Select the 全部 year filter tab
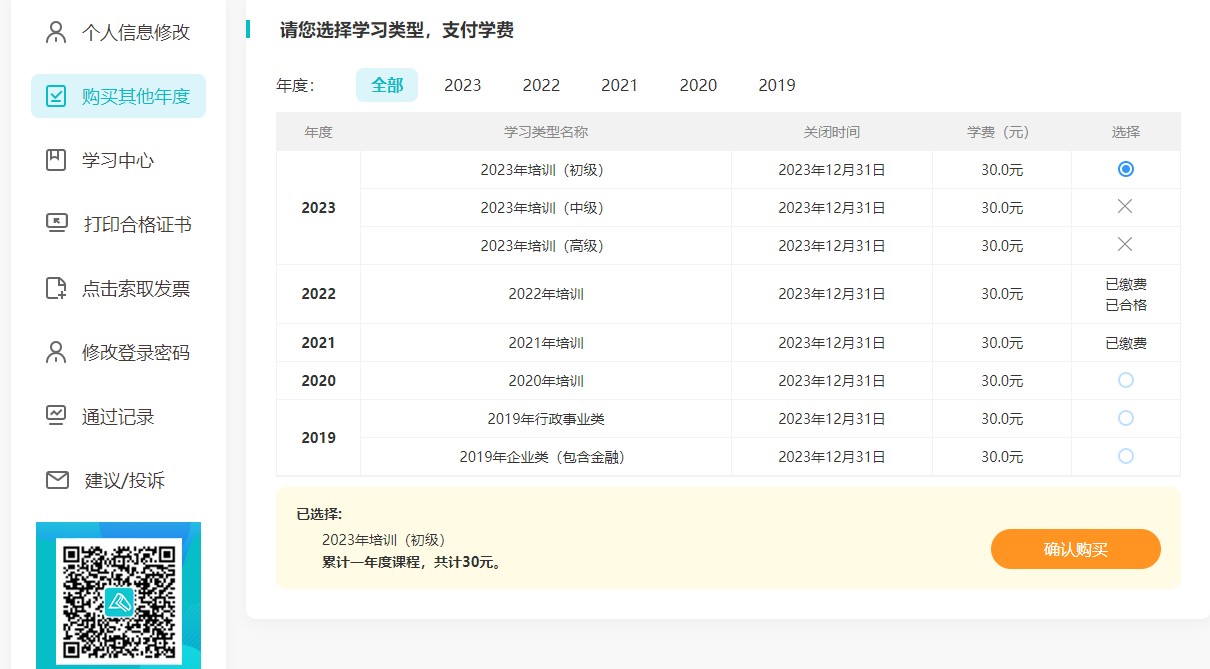The image size is (1210, 669). (x=387, y=85)
